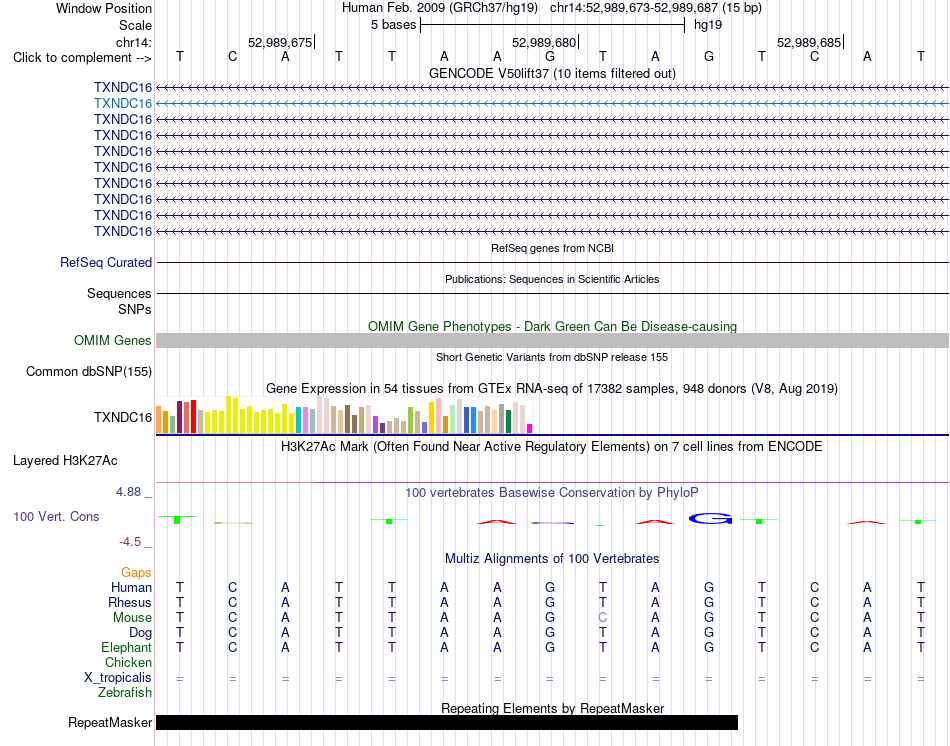Click the large blue G in the PhyloP track
The image size is (950, 746).
tap(710, 519)
